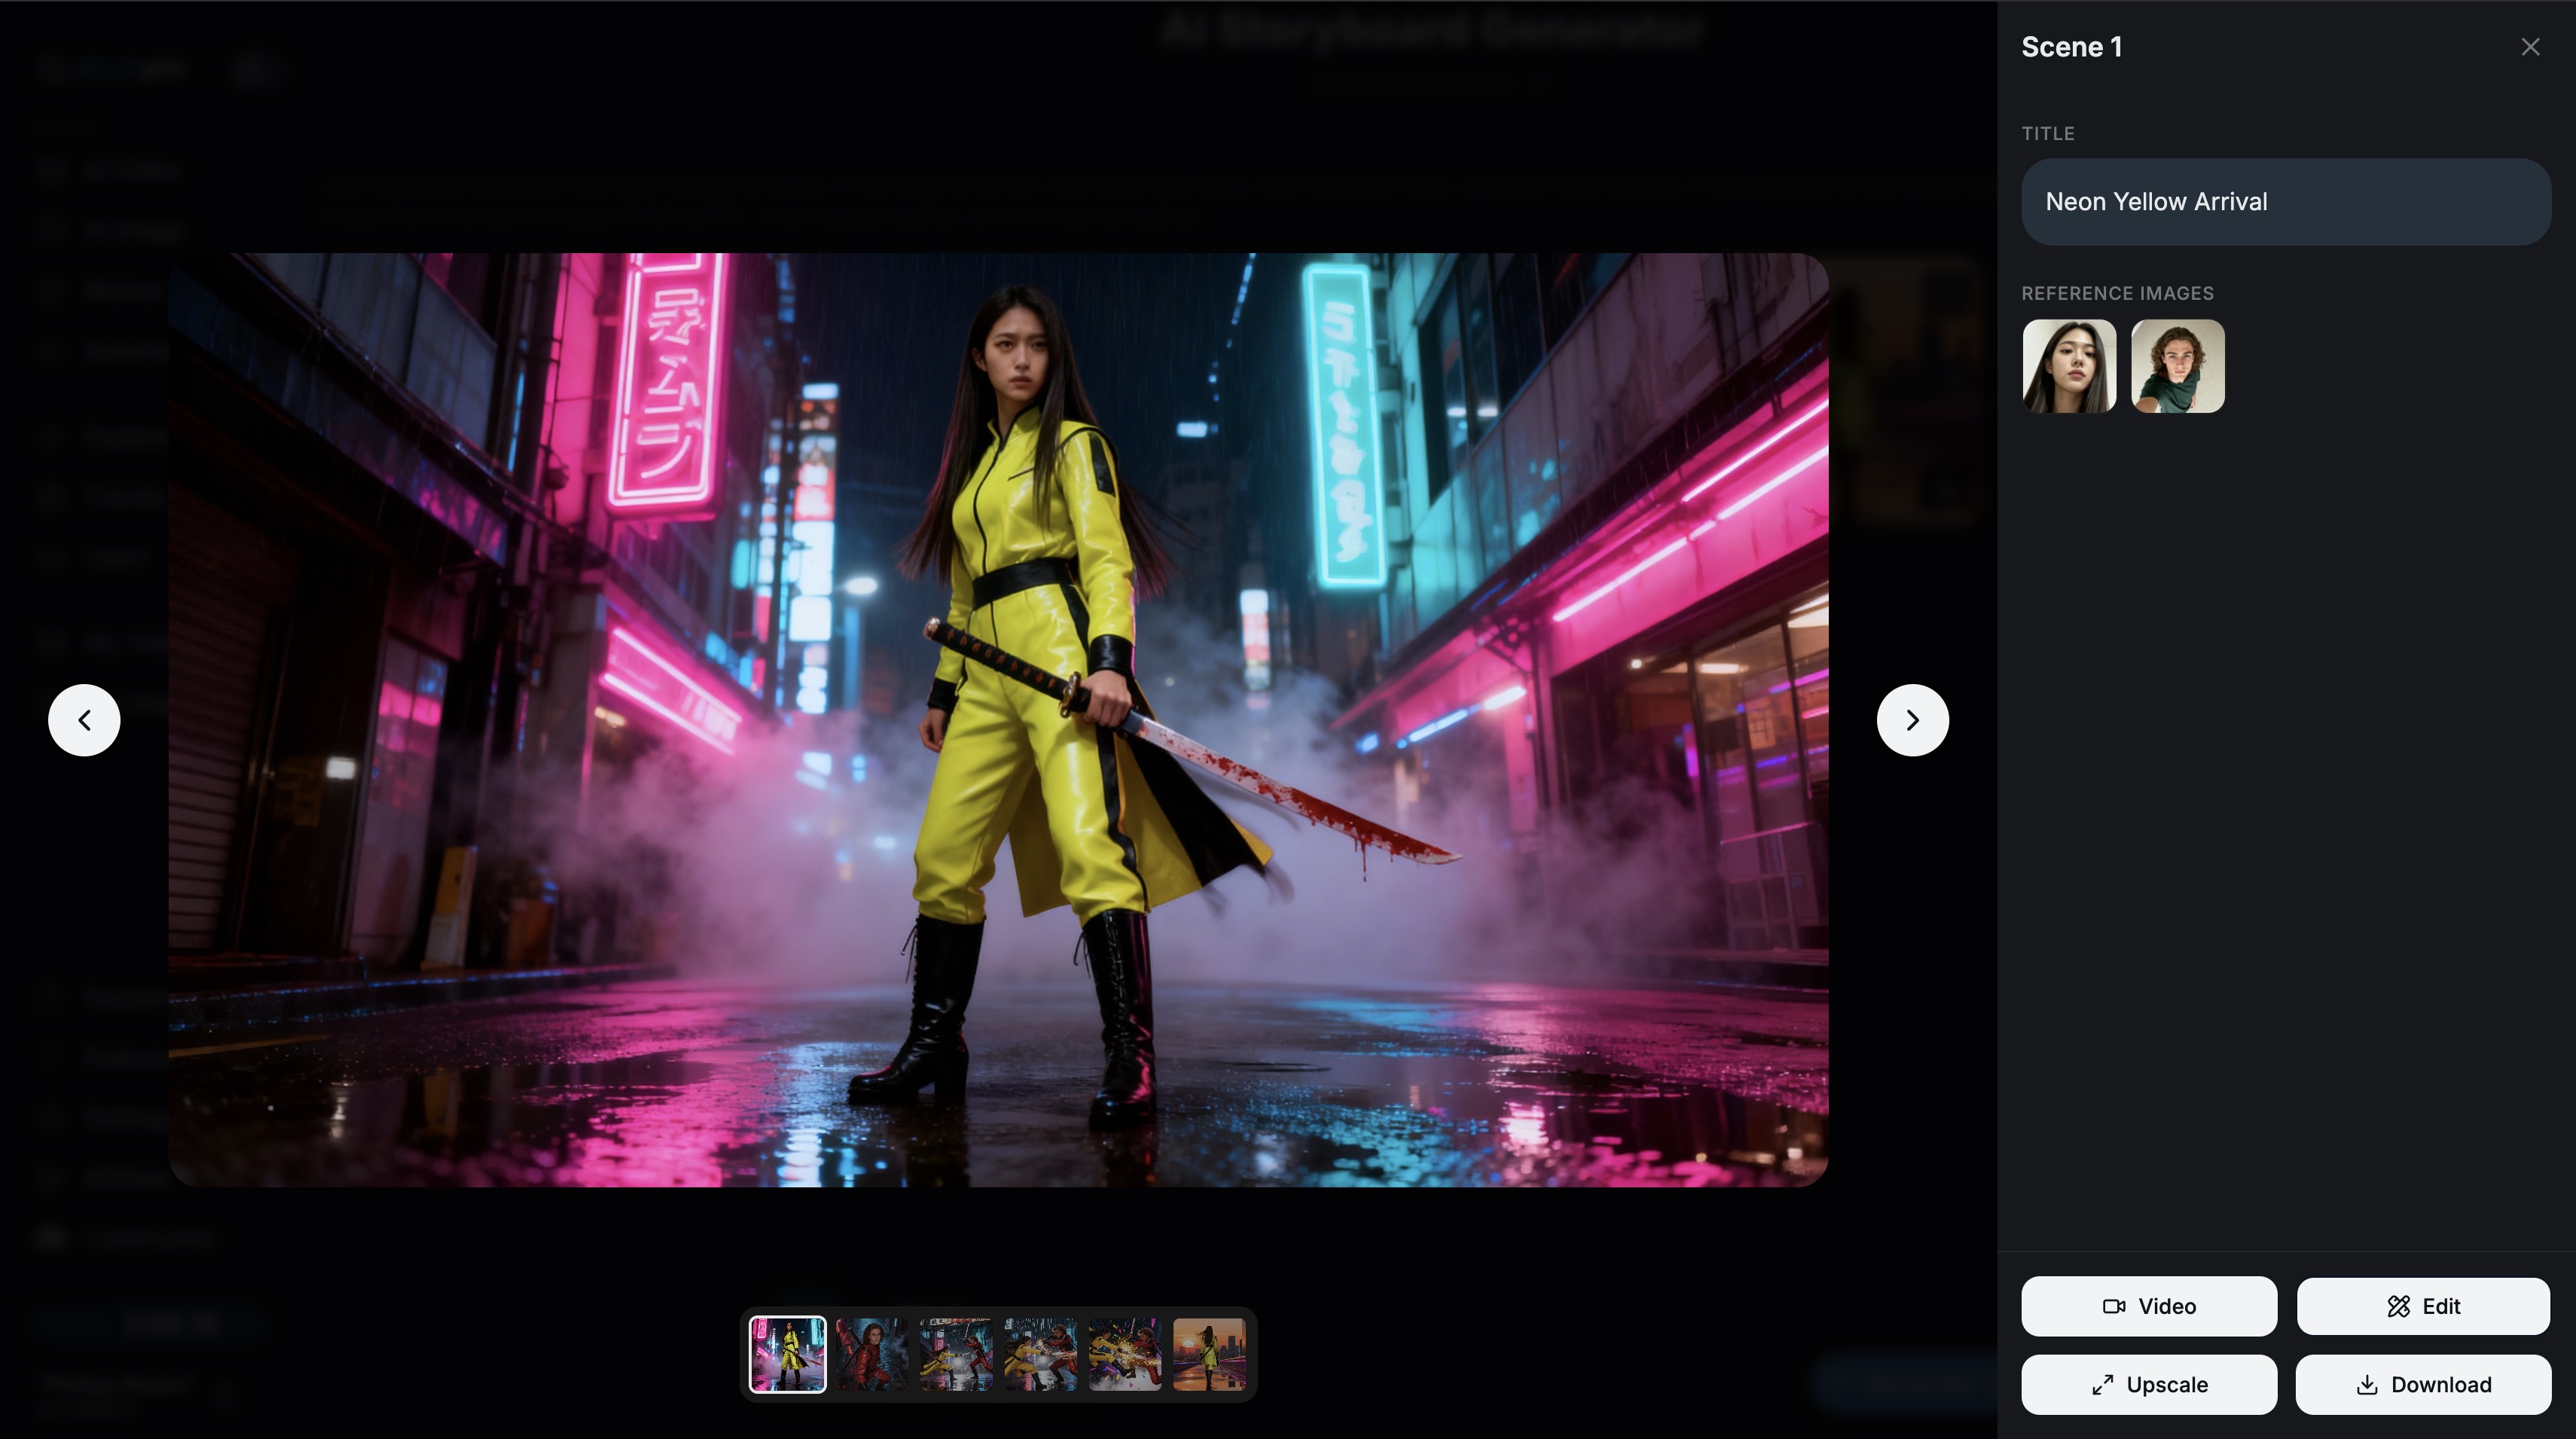The width and height of the screenshot is (2576, 1439).
Task: Click the main yellow-jumpsuit scene image
Action: (998, 720)
